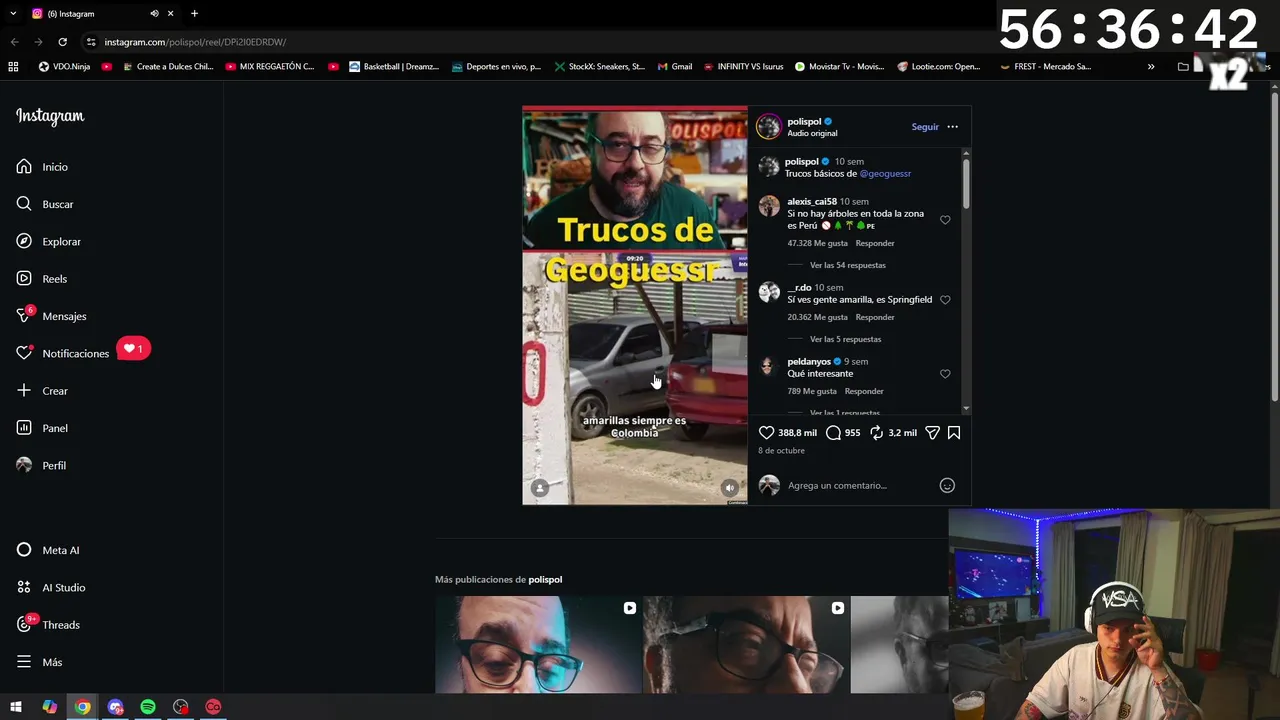
Task: Expand Ver las 5 respuestas
Action: pos(846,339)
